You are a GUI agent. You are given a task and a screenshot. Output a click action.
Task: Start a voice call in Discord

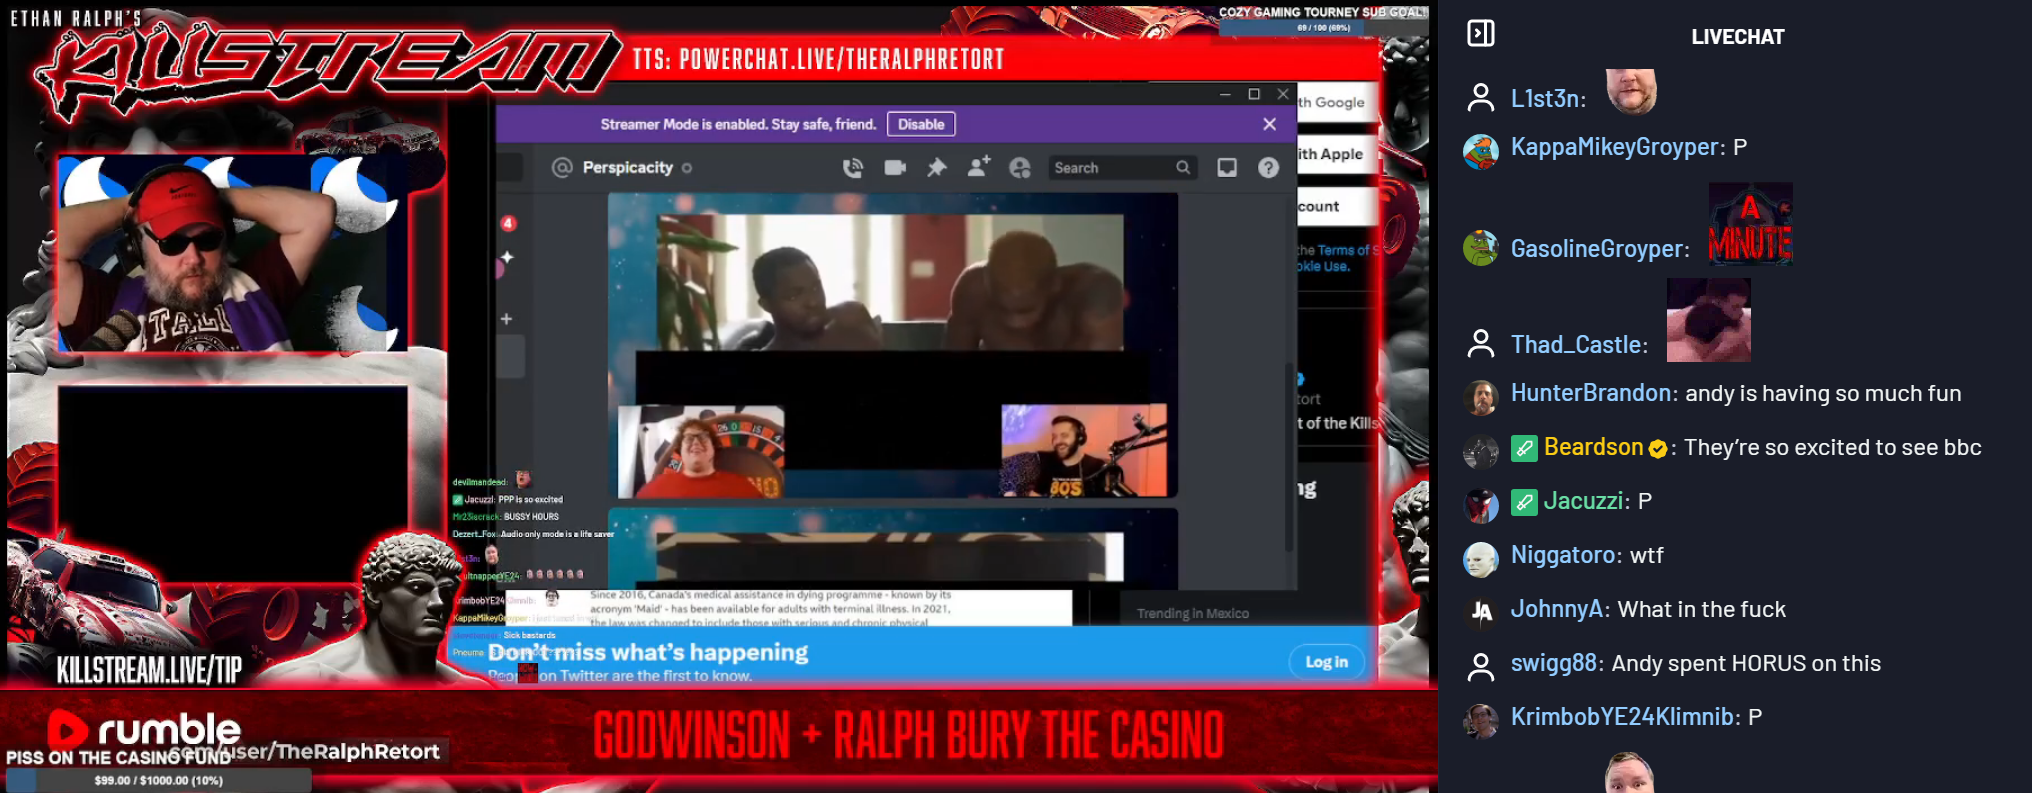coord(853,168)
